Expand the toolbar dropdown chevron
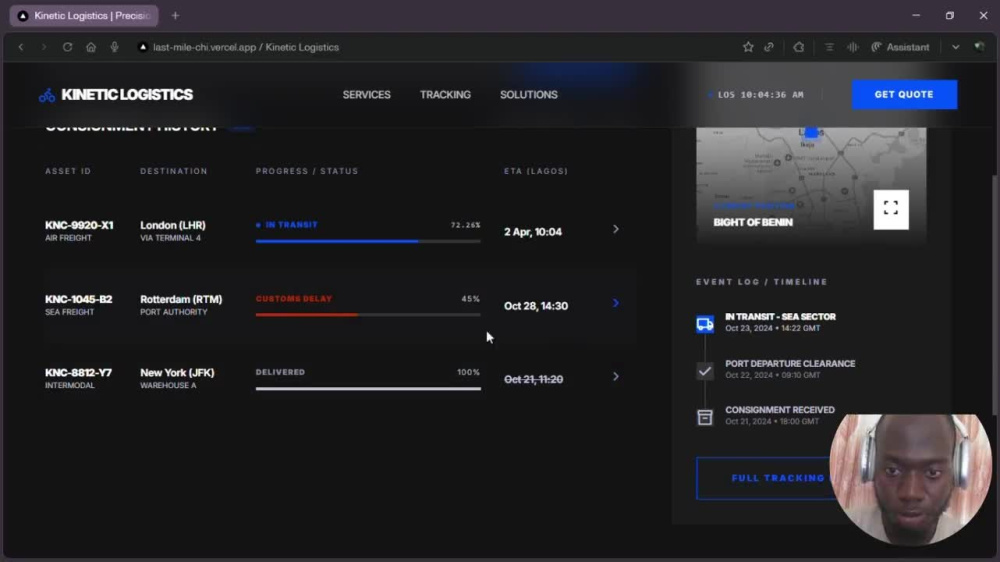Image resolution: width=1000 pixels, height=562 pixels. click(x=955, y=47)
